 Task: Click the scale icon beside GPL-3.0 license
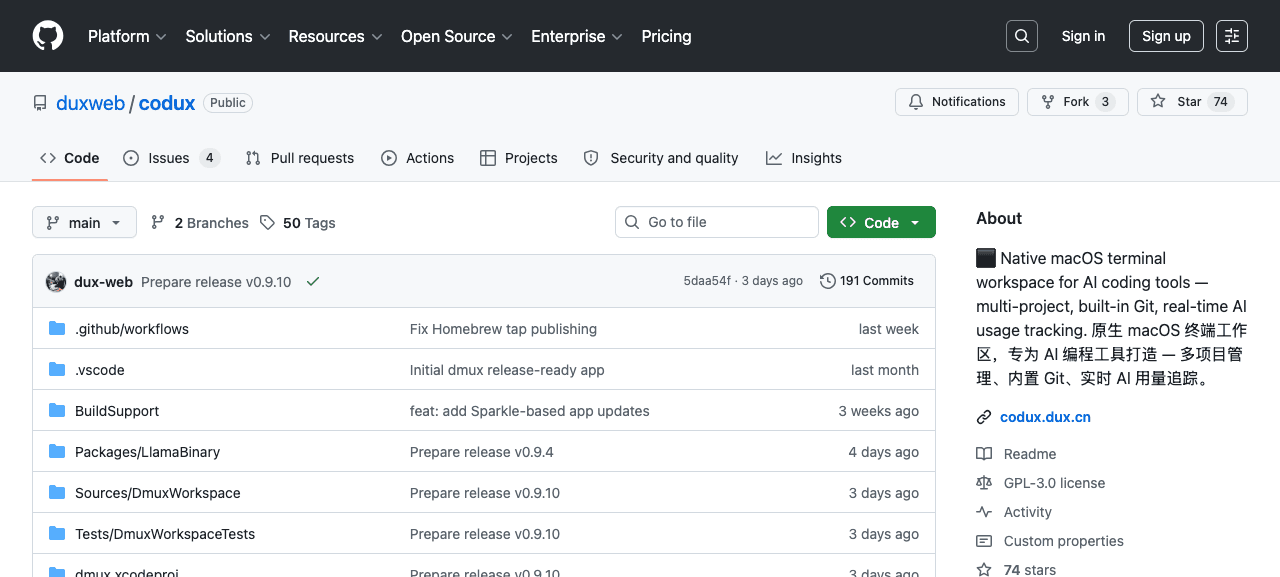coord(984,483)
